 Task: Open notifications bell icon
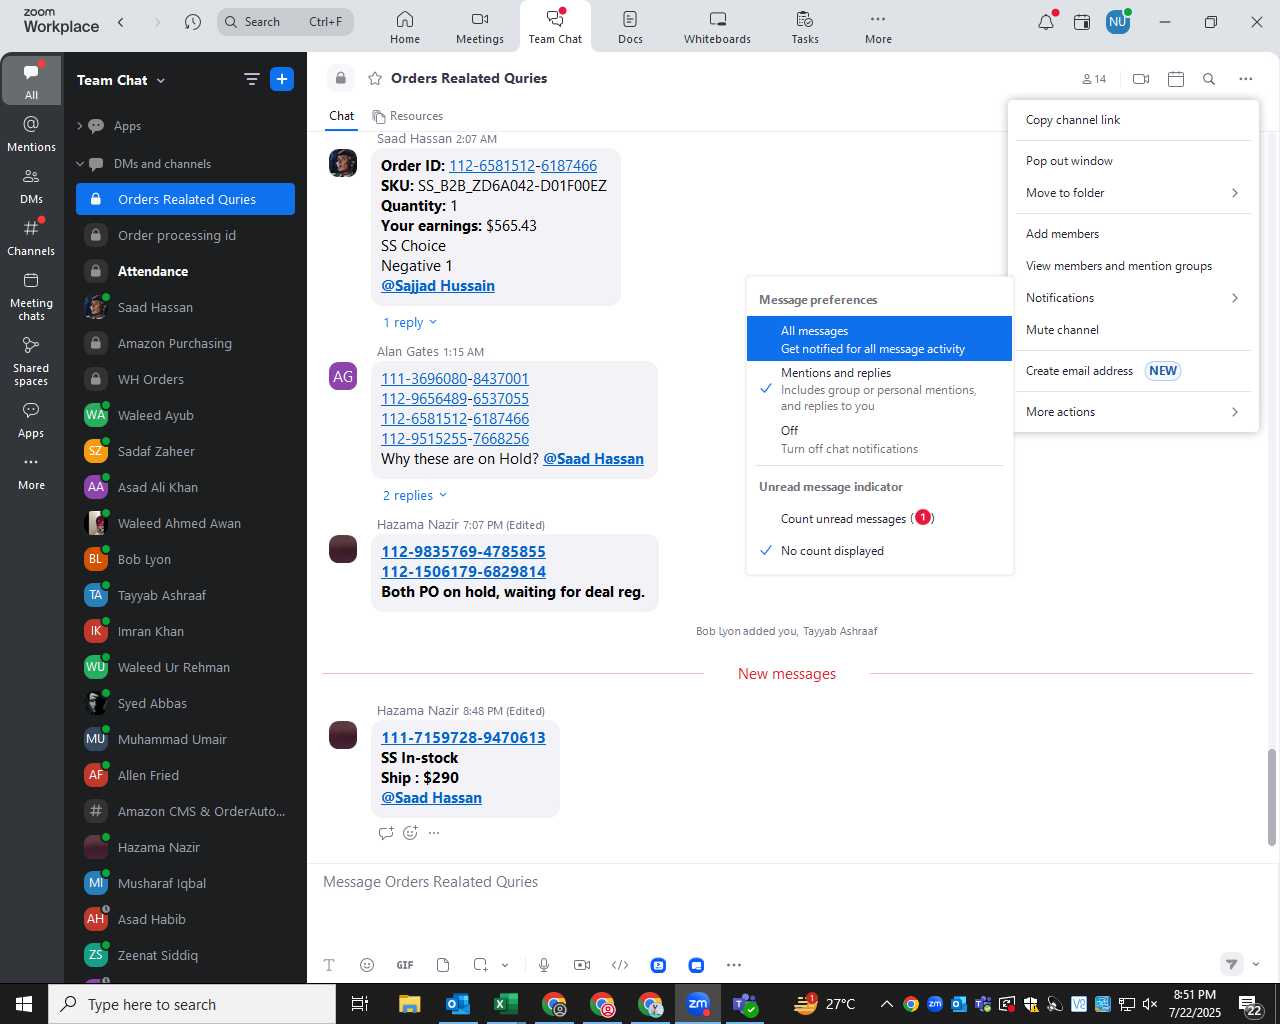[x=1046, y=22]
